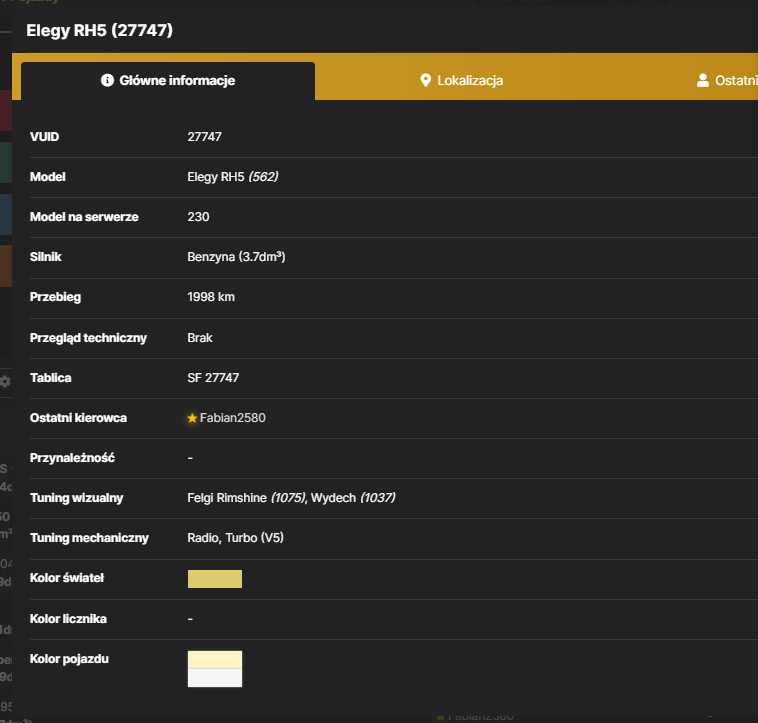The height and width of the screenshot is (723, 758).
Task: Click the Silnik label
Action: pyautogui.click(x=45, y=257)
